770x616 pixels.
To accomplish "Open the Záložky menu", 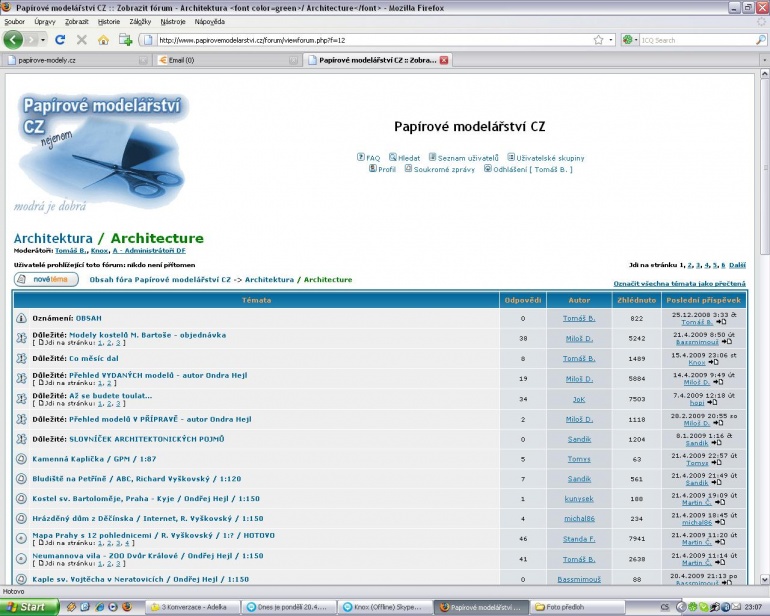I will click(140, 22).
